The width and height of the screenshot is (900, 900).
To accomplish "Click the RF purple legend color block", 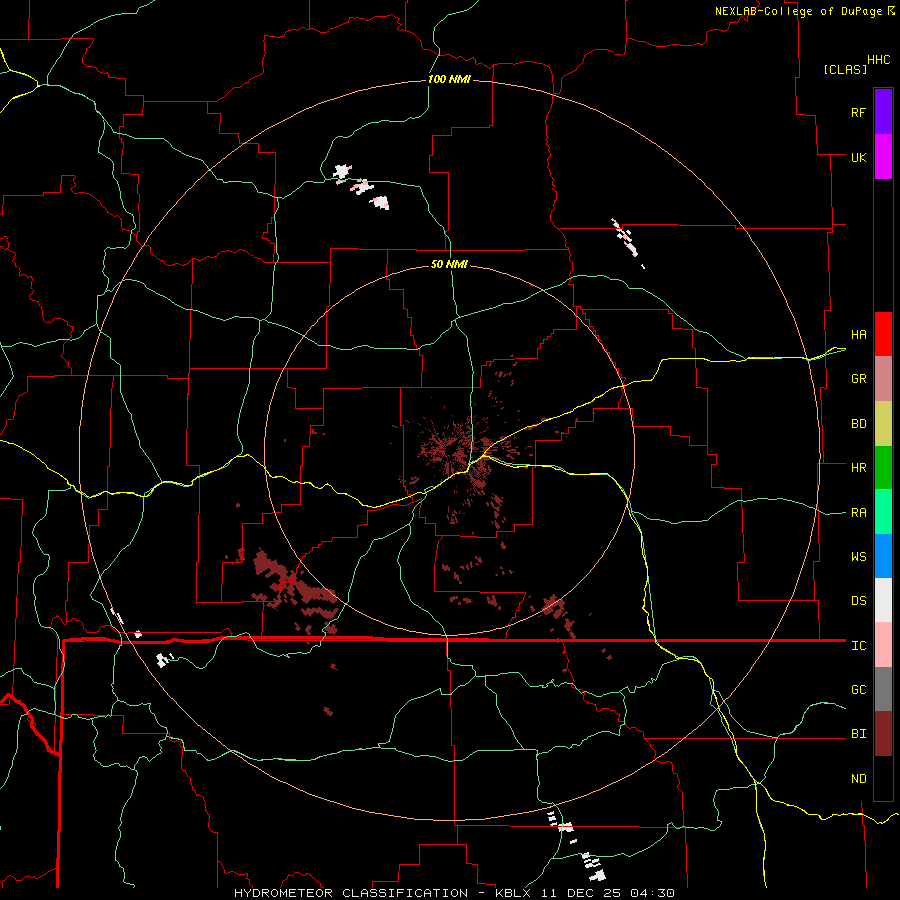I will pos(883,112).
